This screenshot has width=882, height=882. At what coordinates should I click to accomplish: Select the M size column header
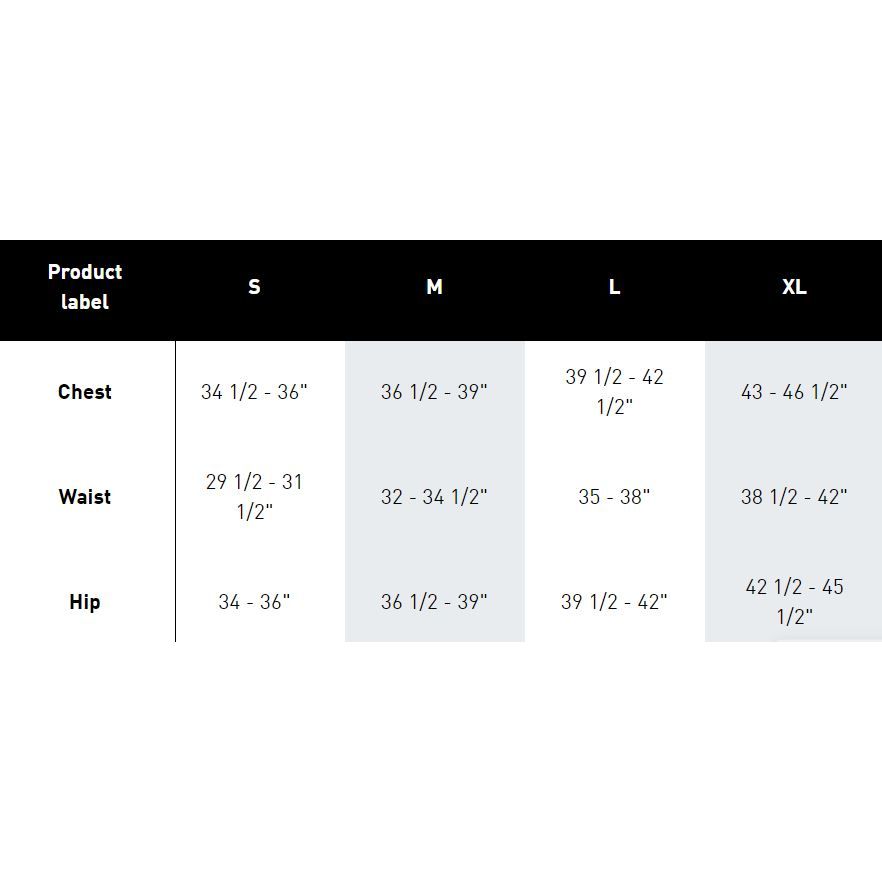pyautogui.click(x=434, y=287)
